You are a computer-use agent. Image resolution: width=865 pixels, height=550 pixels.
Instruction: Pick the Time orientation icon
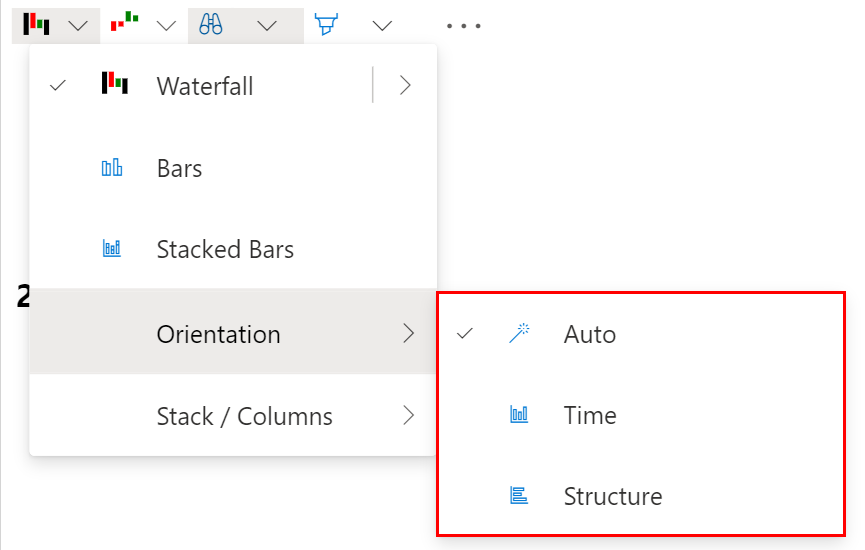pyautogui.click(x=519, y=415)
